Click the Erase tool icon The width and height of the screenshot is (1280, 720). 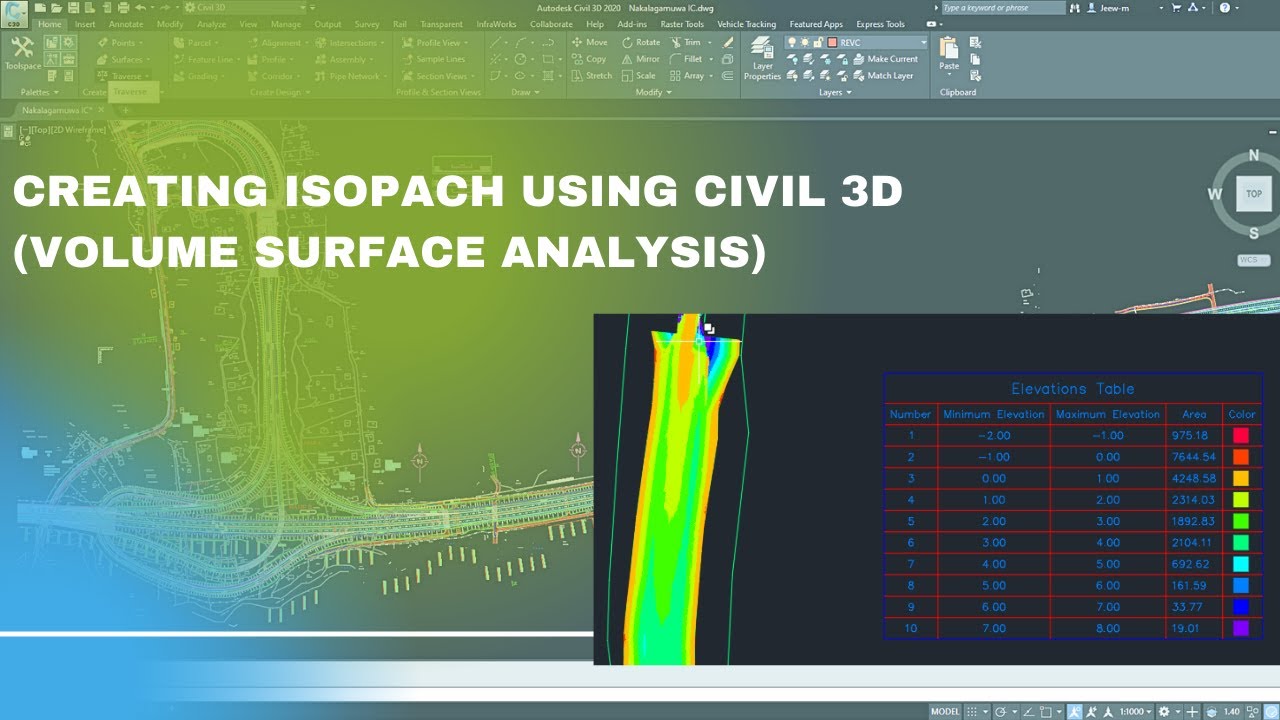[727, 42]
